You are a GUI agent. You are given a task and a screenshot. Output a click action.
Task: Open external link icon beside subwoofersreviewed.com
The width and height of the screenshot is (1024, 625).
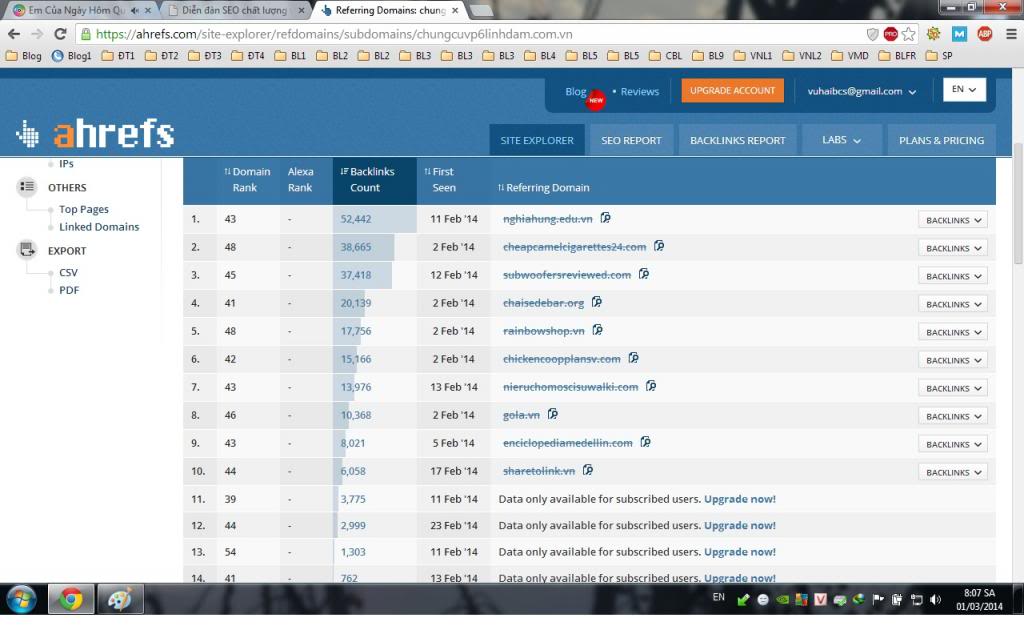644,274
